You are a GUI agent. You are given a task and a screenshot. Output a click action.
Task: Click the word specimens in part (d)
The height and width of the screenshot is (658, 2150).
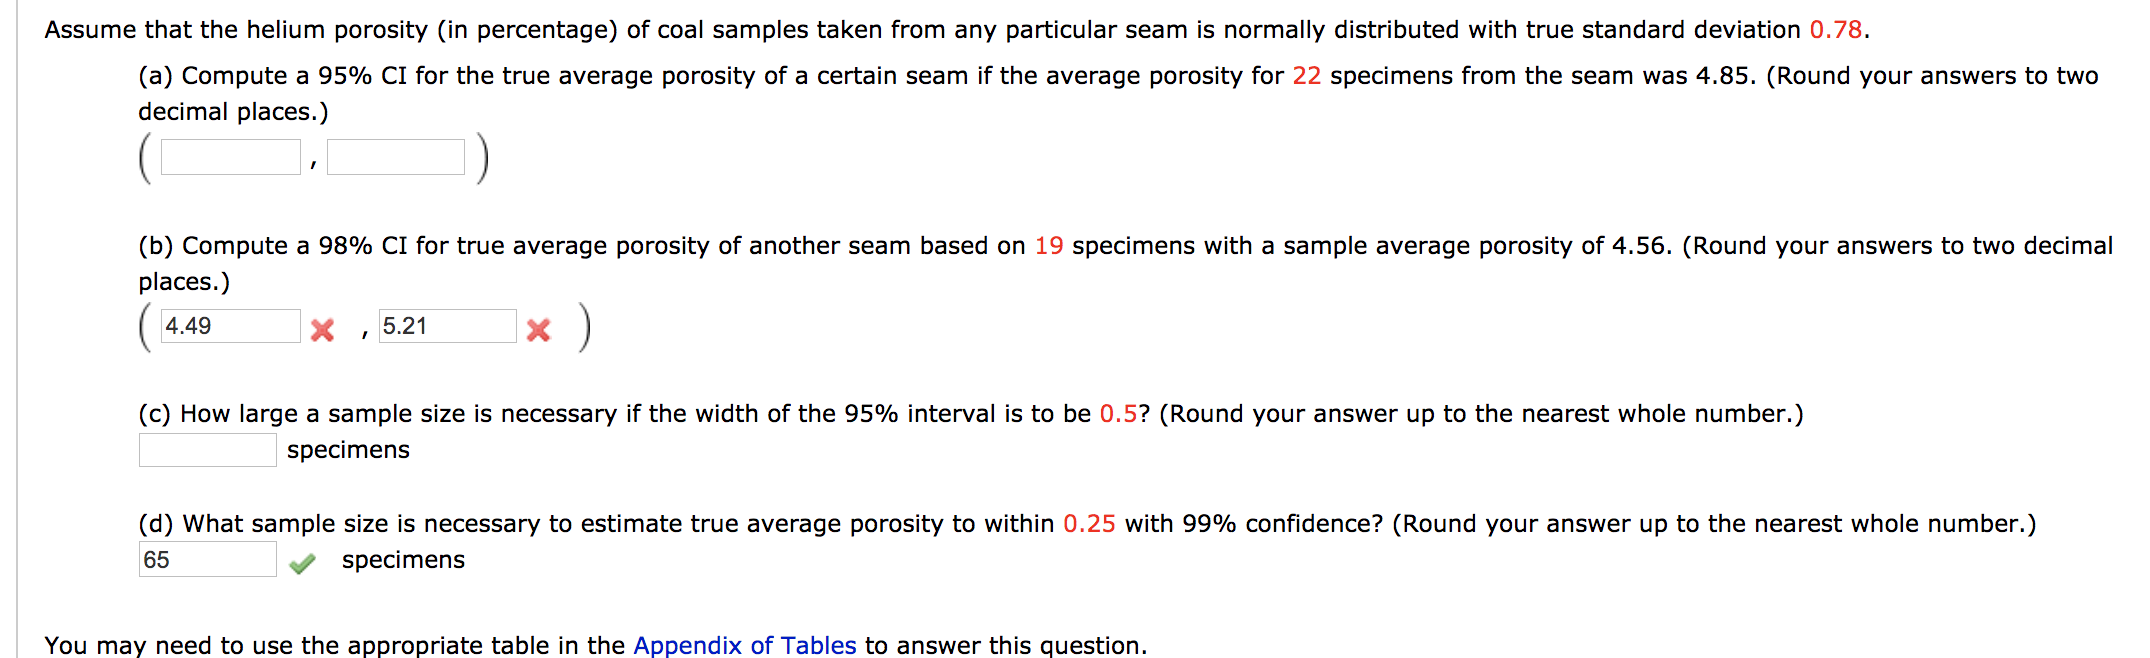pyautogui.click(x=403, y=560)
